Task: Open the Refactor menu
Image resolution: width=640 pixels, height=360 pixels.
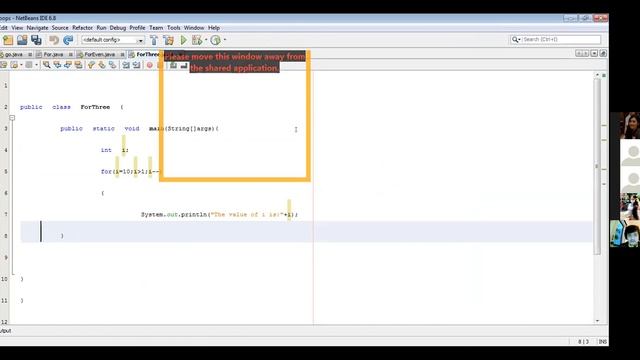Action: 82,28
